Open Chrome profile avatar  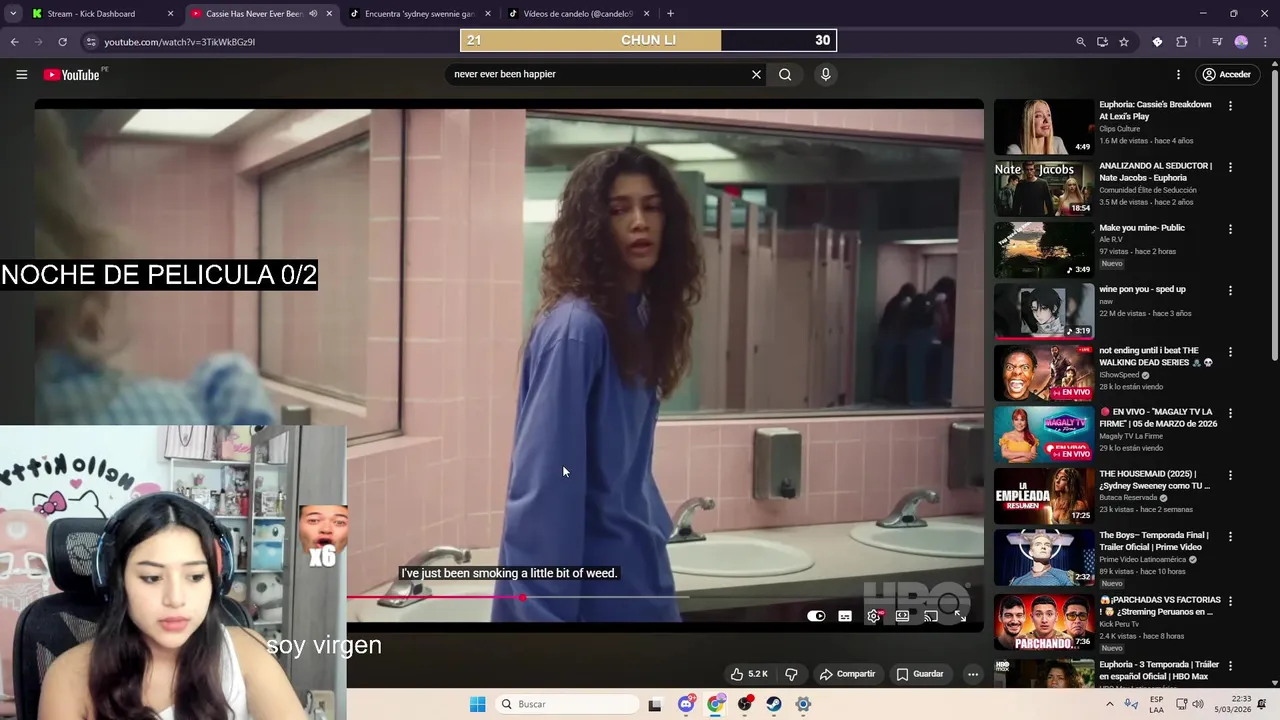click(x=1241, y=41)
